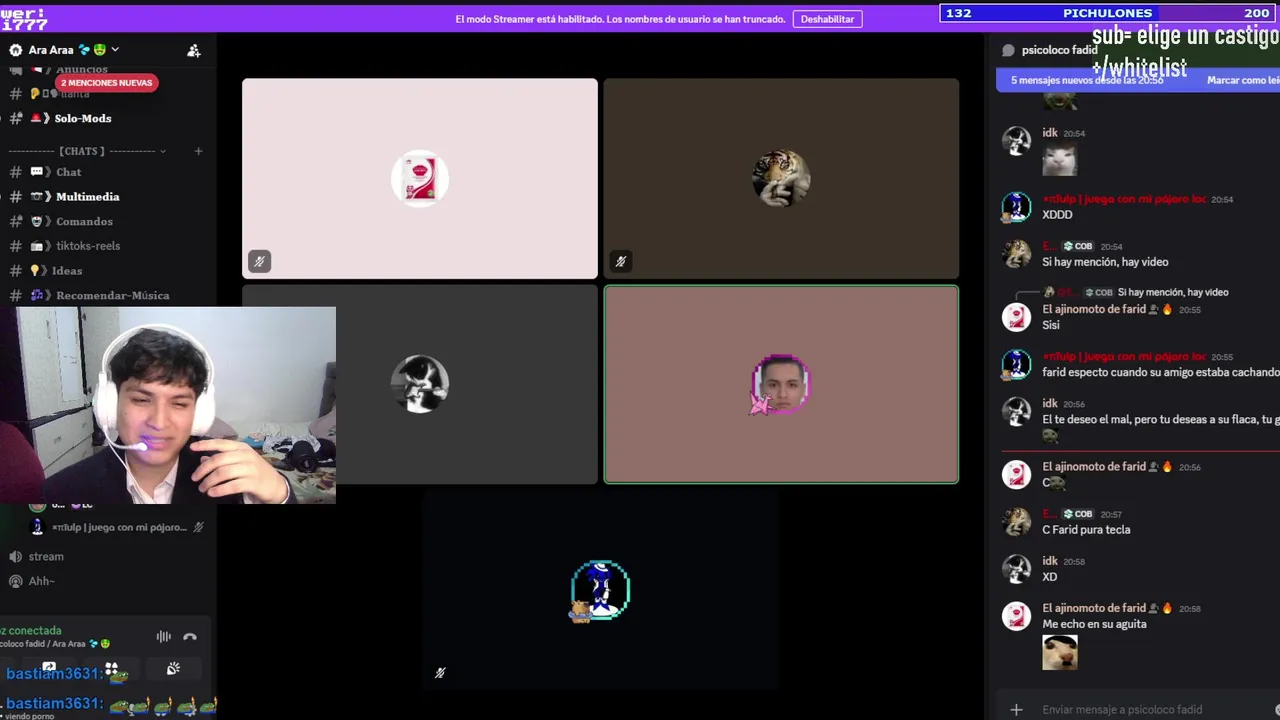Click the Solo-Mods channel hash icon
This screenshot has width=1280, height=720.
(16, 118)
